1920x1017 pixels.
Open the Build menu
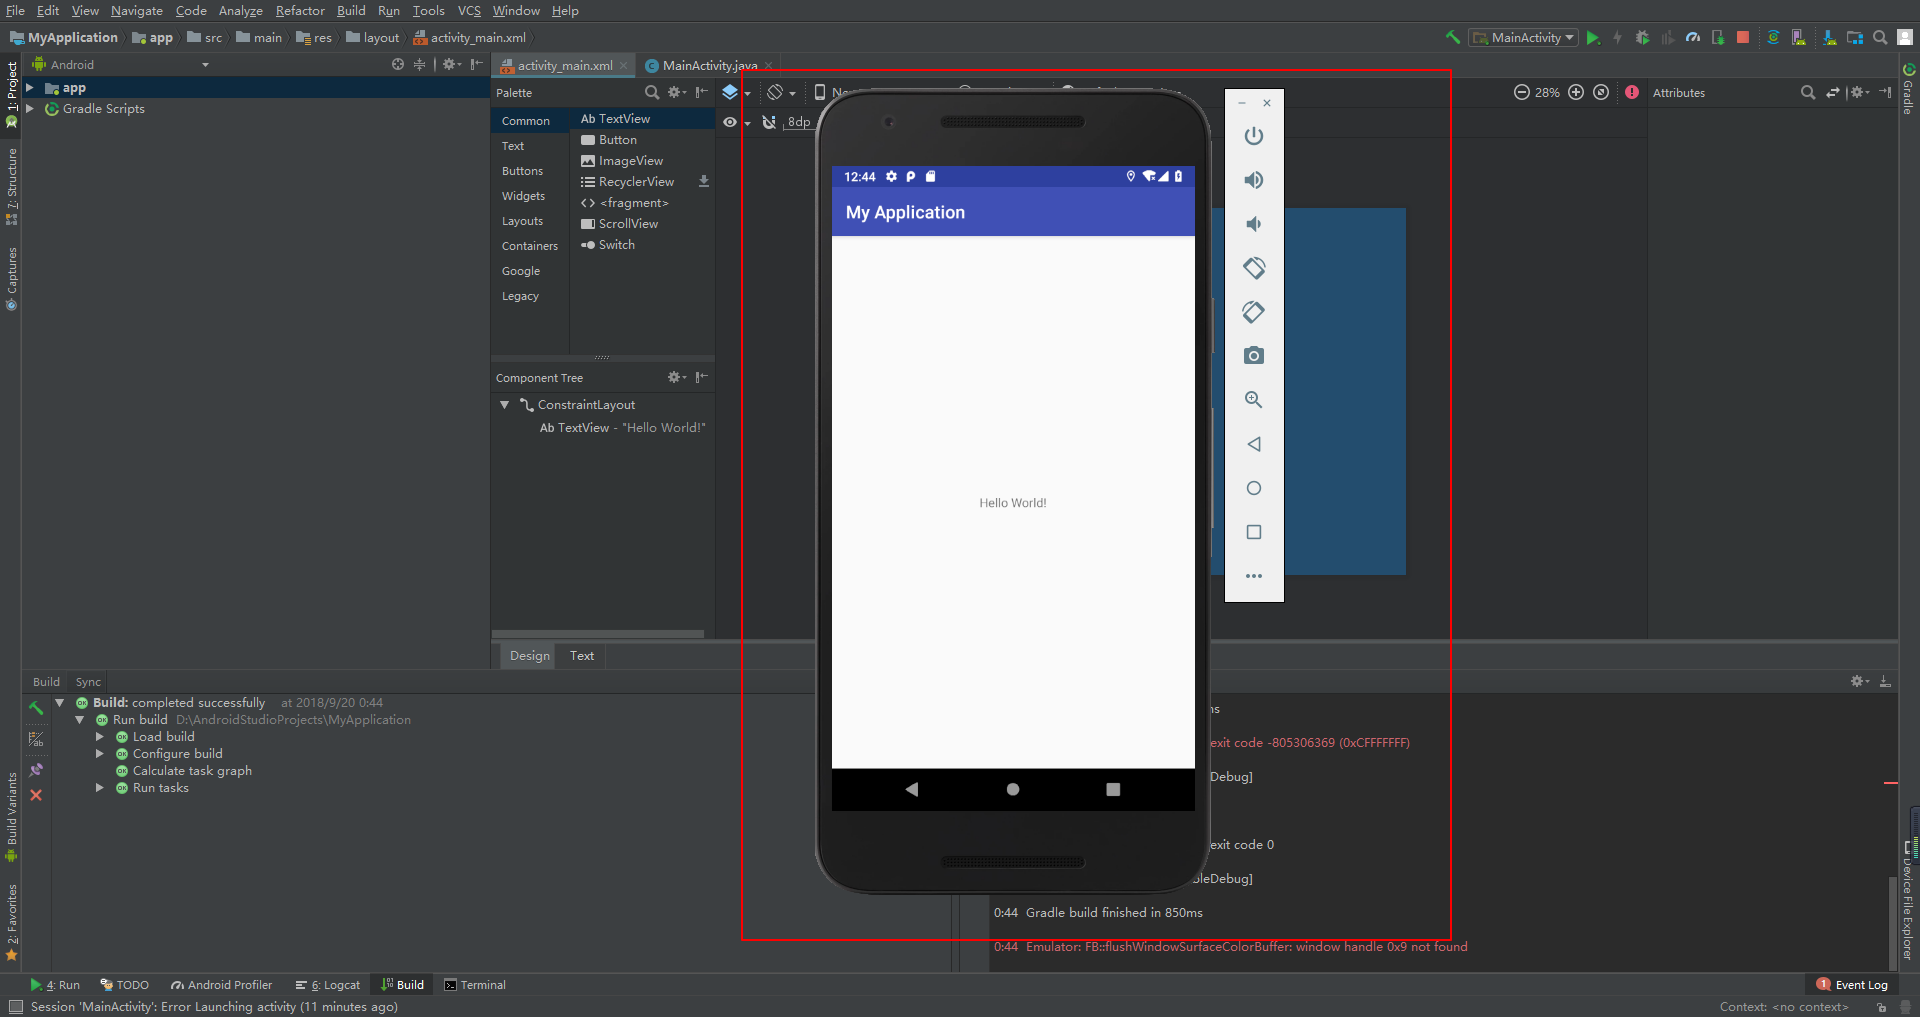coord(351,10)
